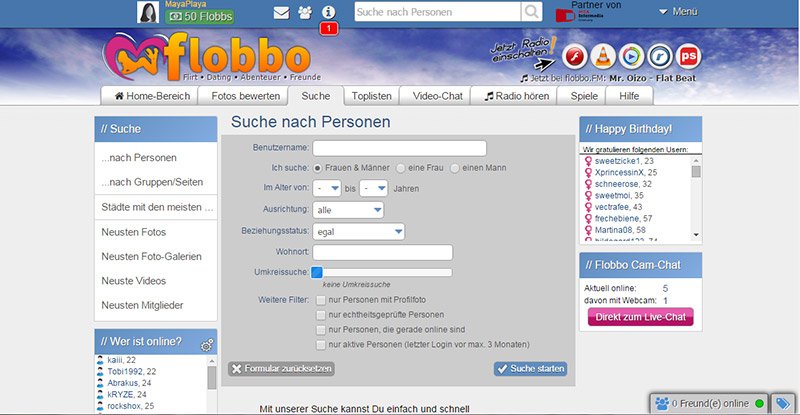Image resolution: width=800 pixels, height=415 pixels.
Task: Launch radio with the ps player icon
Action: tap(688, 56)
